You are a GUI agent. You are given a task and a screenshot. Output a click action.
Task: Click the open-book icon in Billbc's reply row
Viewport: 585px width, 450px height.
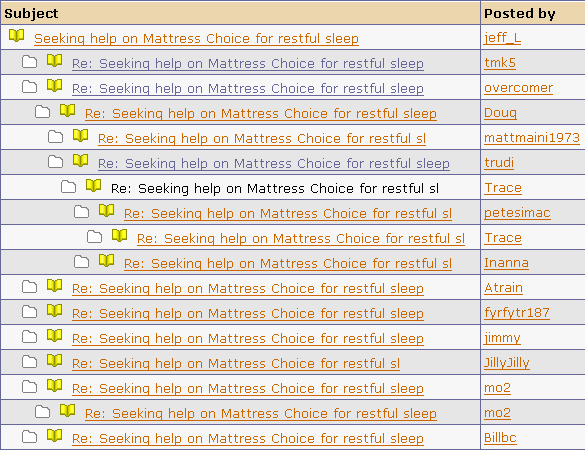coord(54,436)
